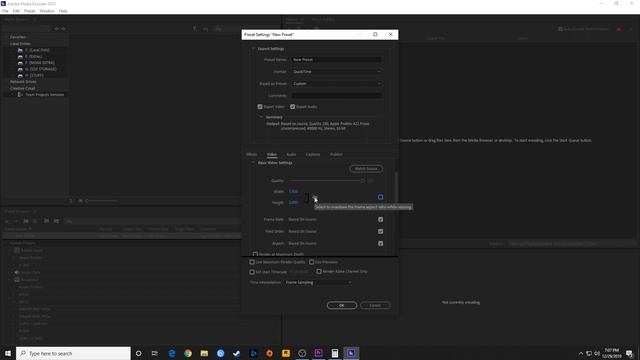Open the Based on Preset dropdown
Image resolution: width=640 pixels, height=360 pixels.
click(x=337, y=84)
